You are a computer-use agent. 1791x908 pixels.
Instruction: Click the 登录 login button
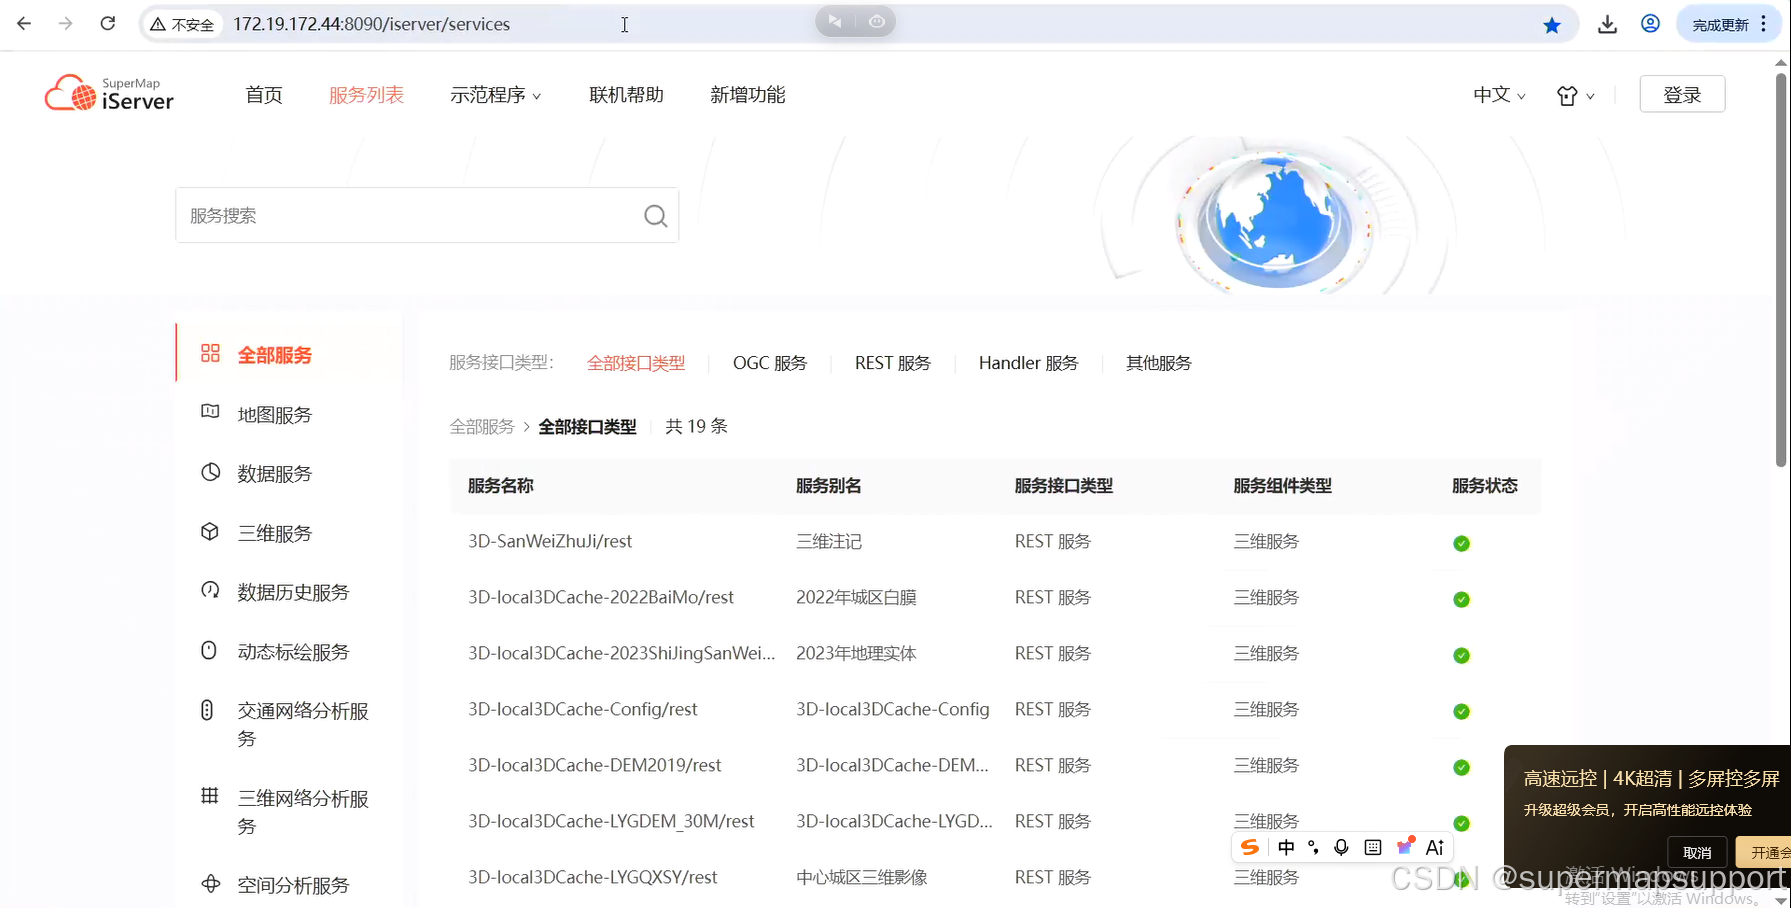1682,94
